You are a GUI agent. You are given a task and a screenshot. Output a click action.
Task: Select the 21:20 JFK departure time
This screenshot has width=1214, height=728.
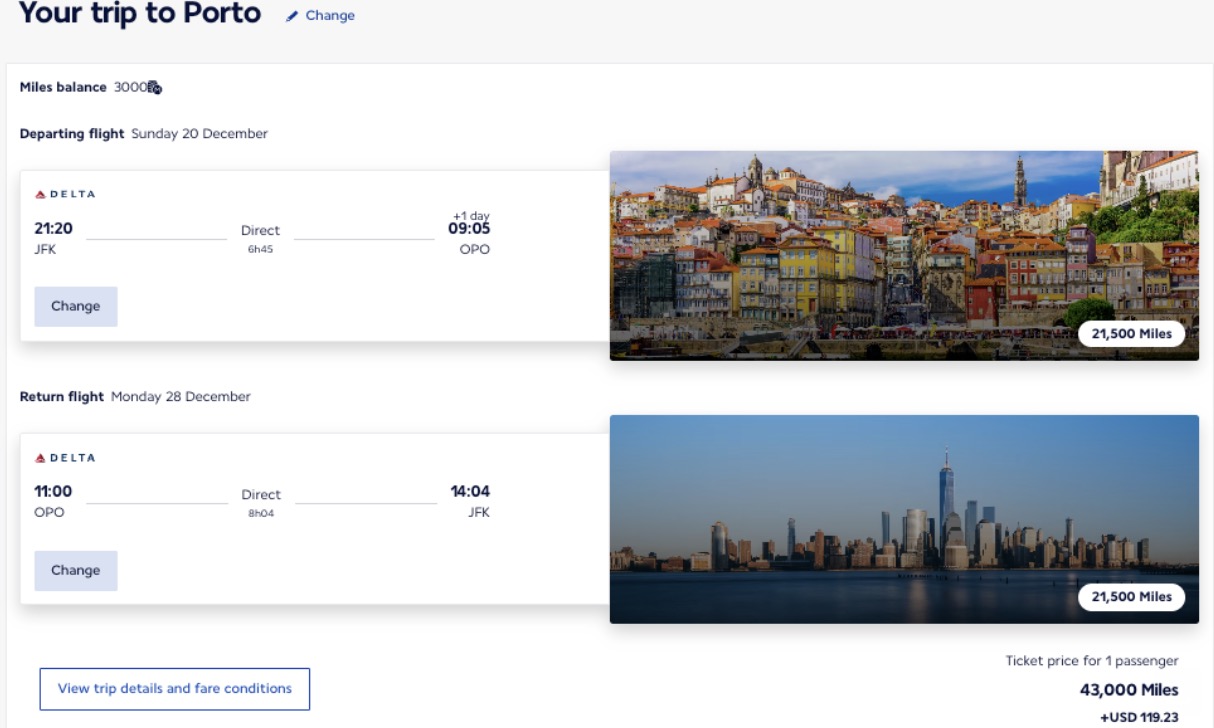tap(51, 237)
